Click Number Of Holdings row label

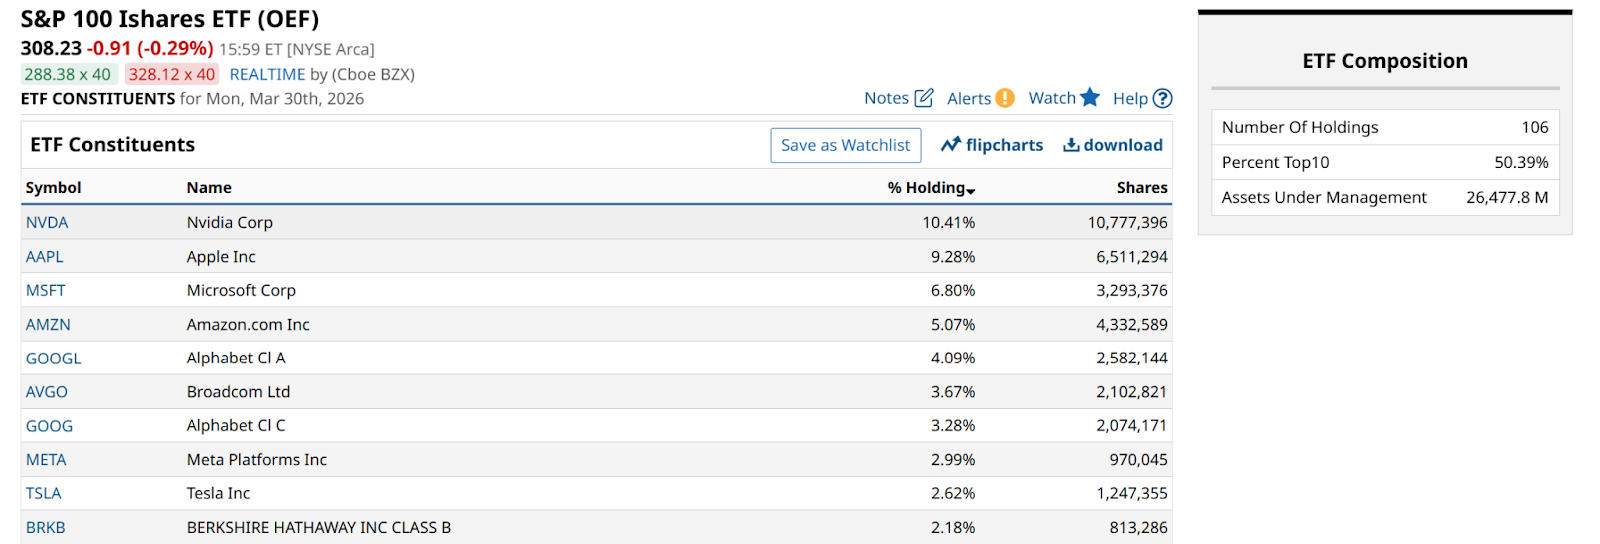[1300, 127]
